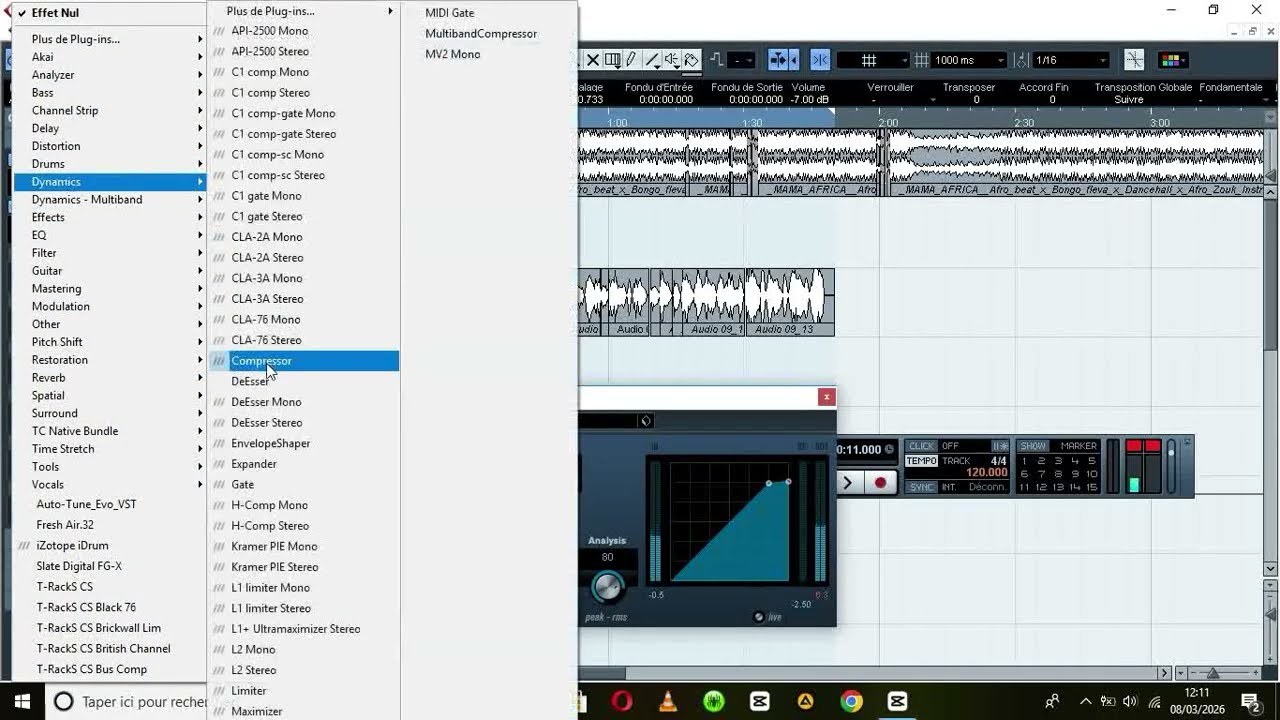Viewport: 1280px width, 720px height.
Task: Open the 1/16 quantize dropdown
Action: 1070,60
